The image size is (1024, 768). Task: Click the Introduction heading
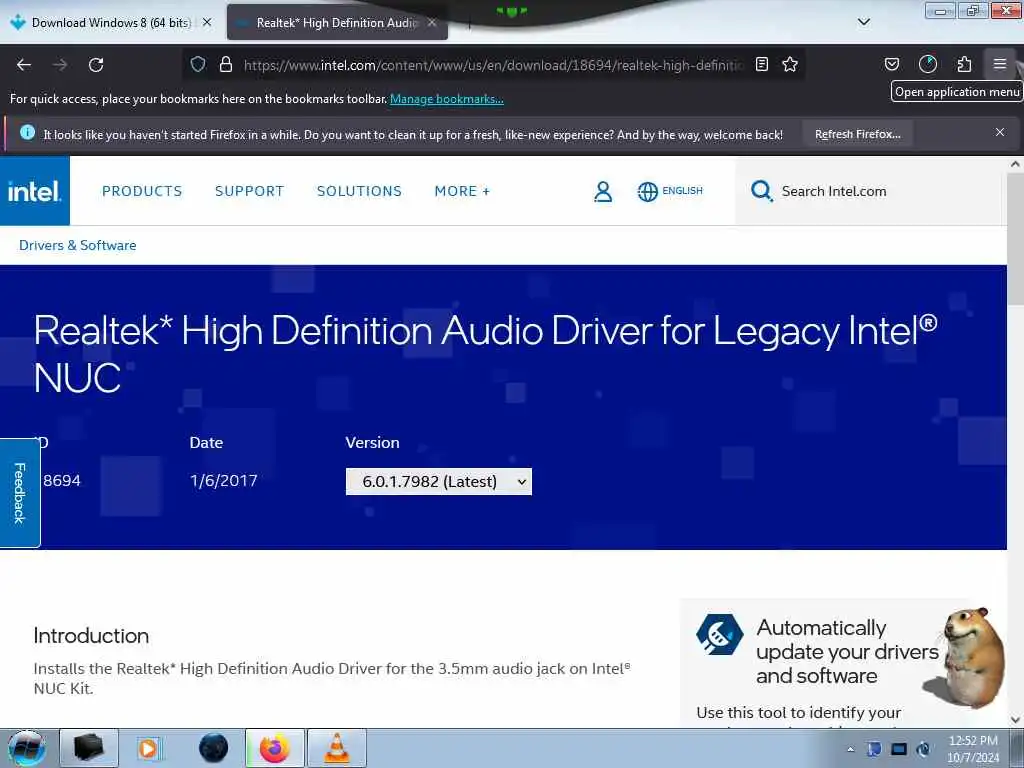[91, 635]
